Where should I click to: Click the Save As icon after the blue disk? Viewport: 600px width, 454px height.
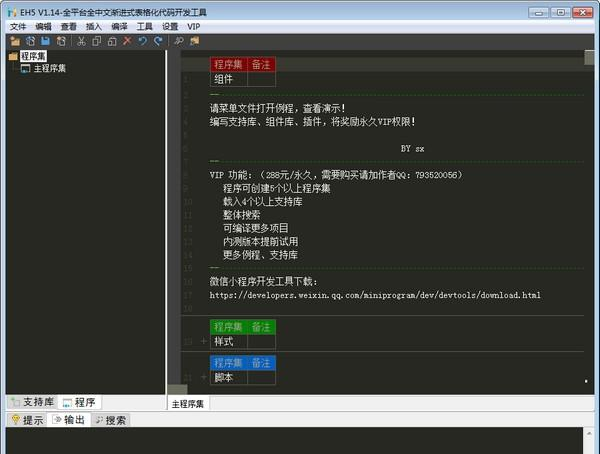coord(61,41)
